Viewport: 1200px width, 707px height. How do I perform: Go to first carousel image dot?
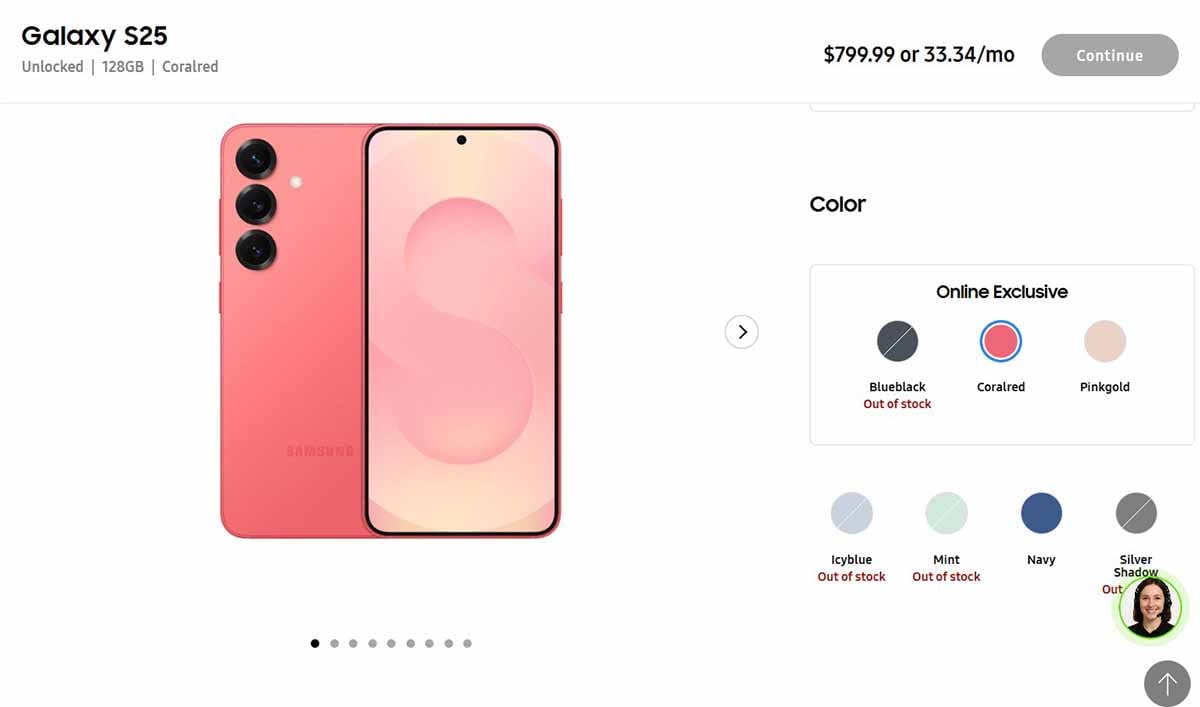coord(315,643)
